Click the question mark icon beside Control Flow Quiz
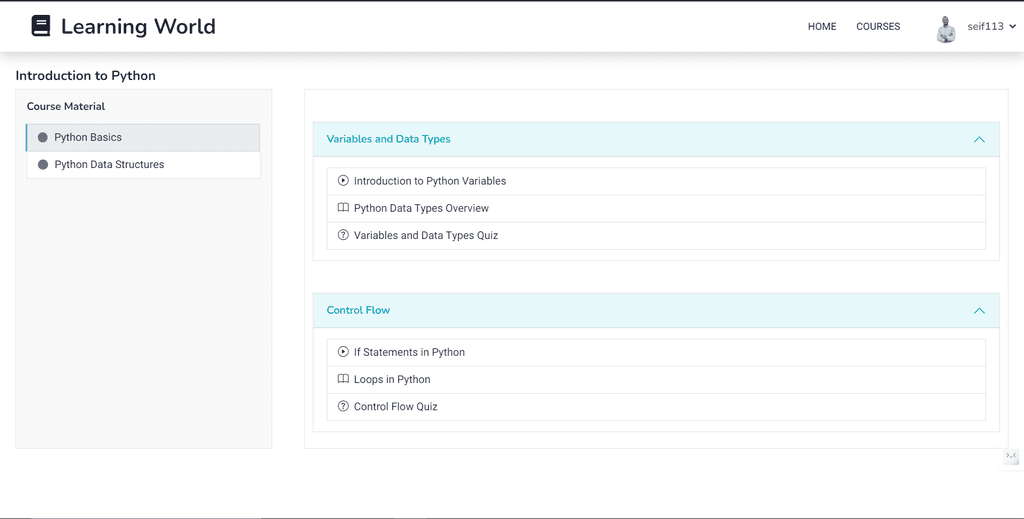1024x519 pixels. pyautogui.click(x=343, y=406)
